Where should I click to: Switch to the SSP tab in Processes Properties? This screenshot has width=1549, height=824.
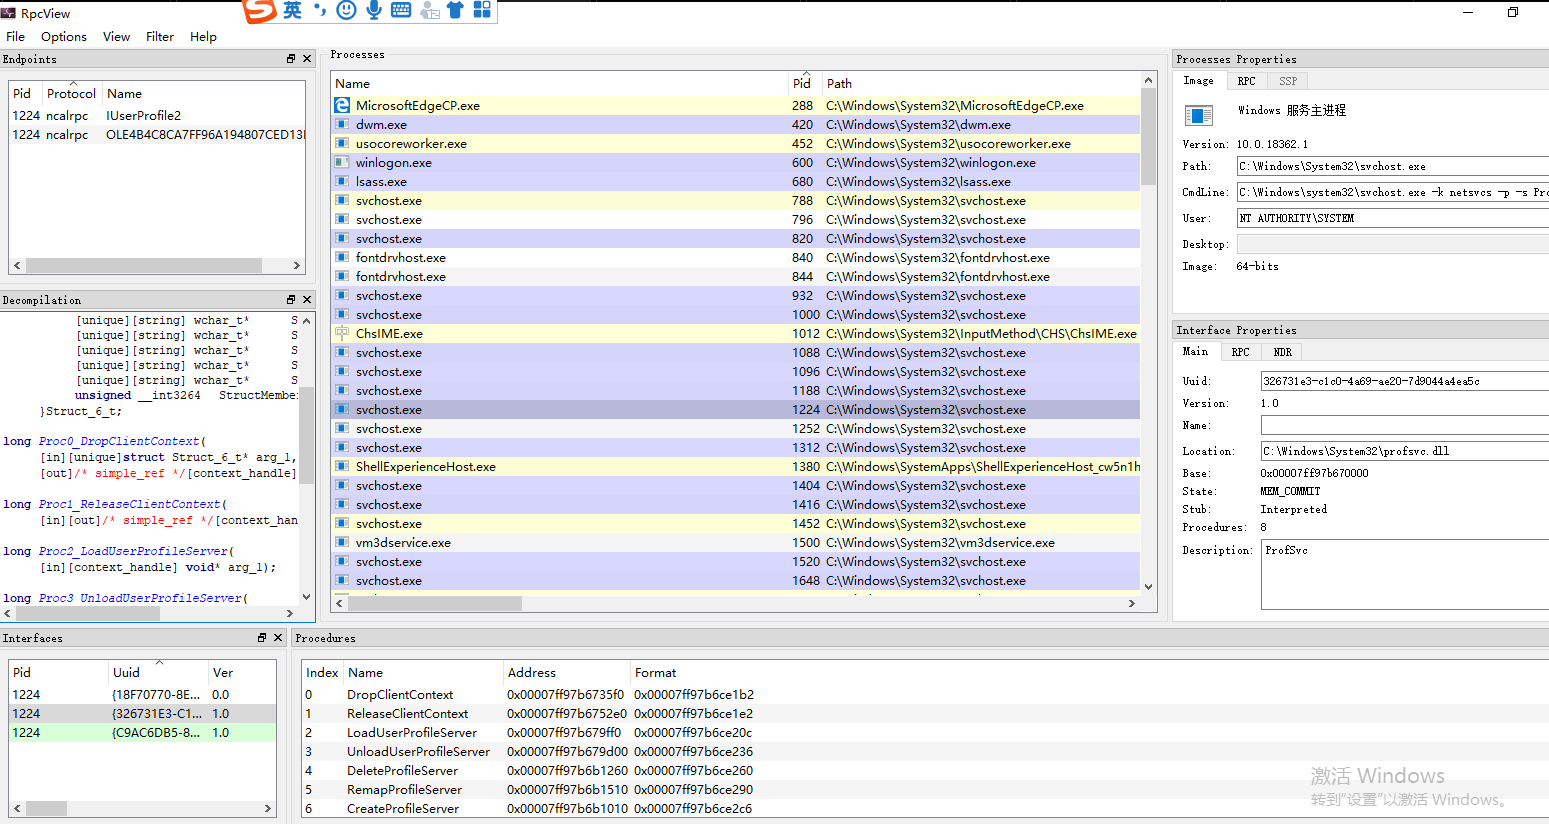click(x=1288, y=81)
